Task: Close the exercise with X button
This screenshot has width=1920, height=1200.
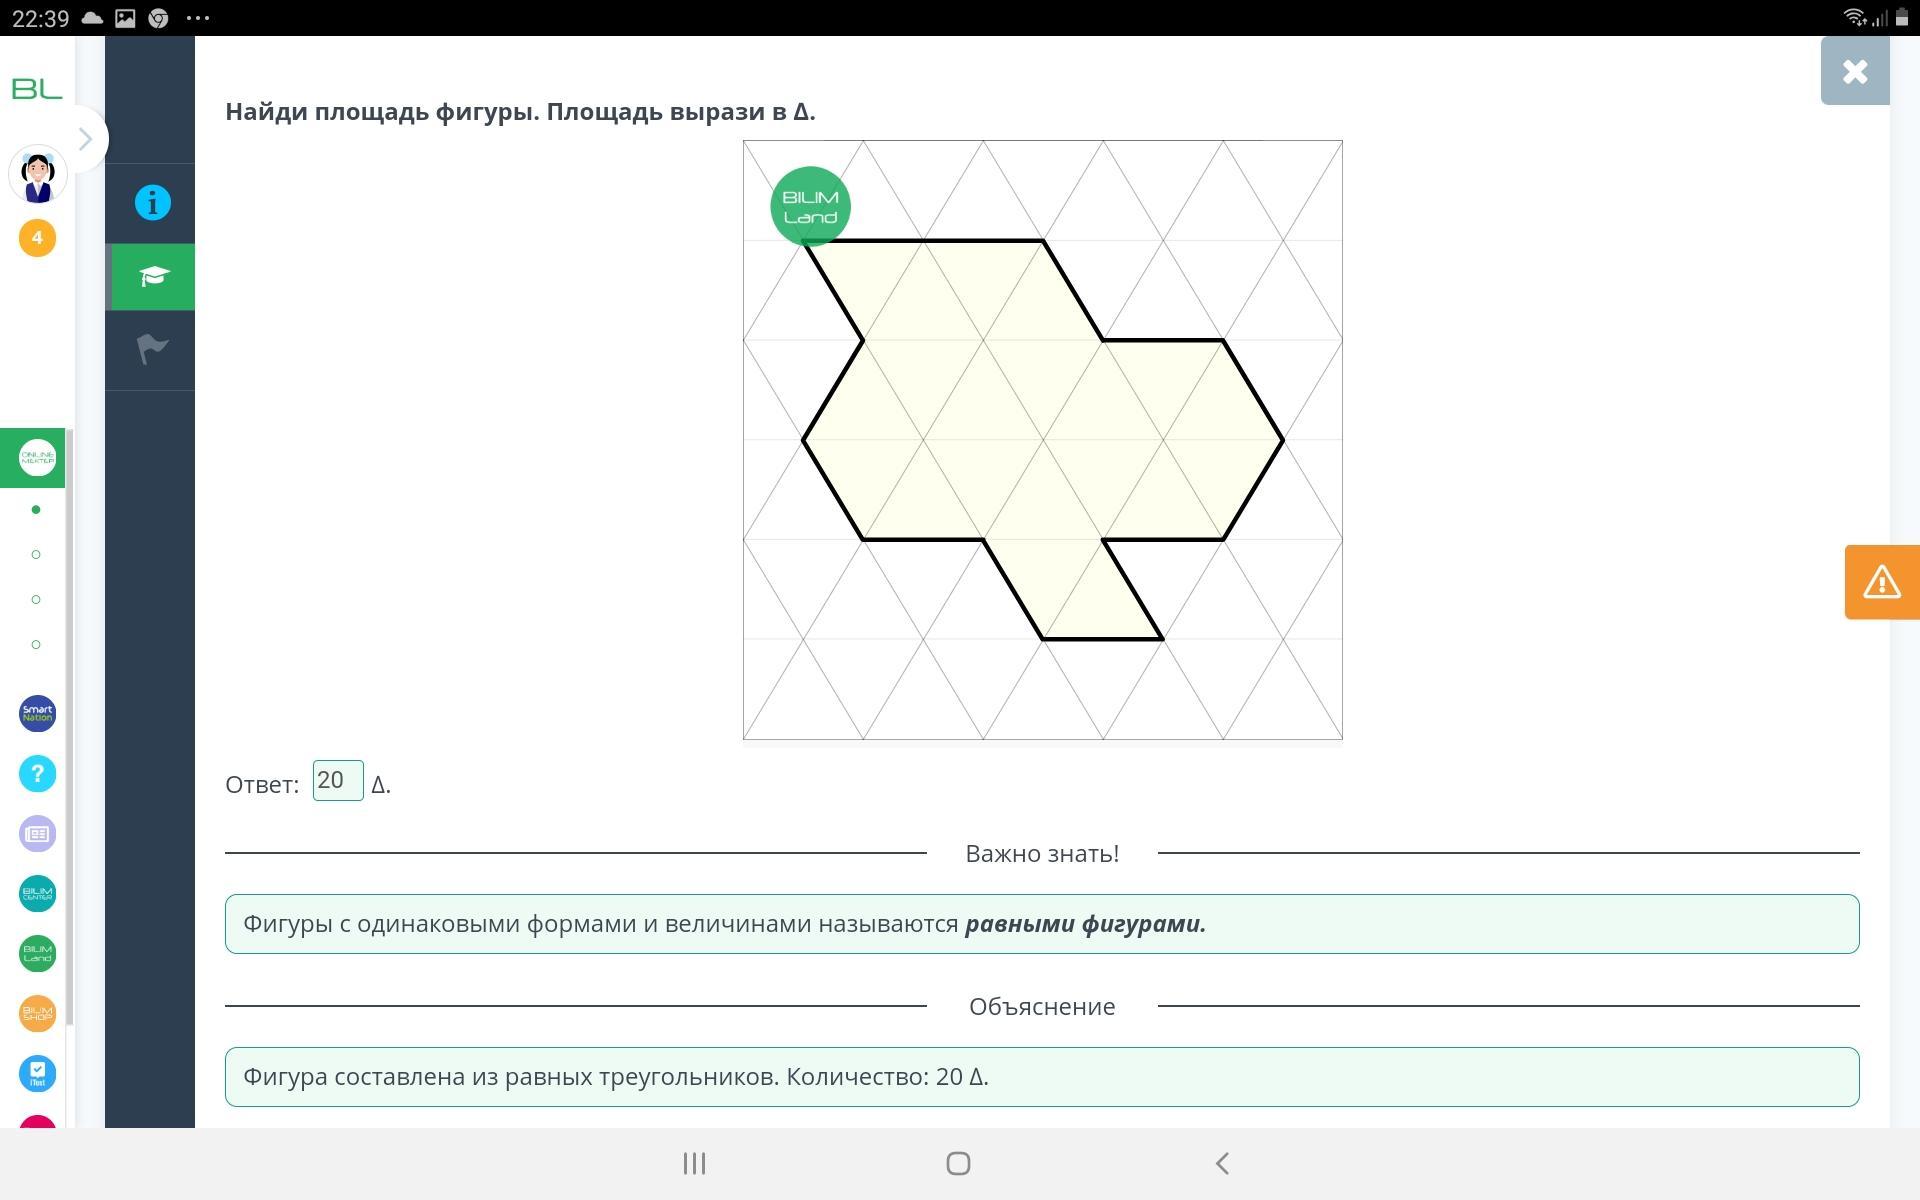Action: point(1854,71)
